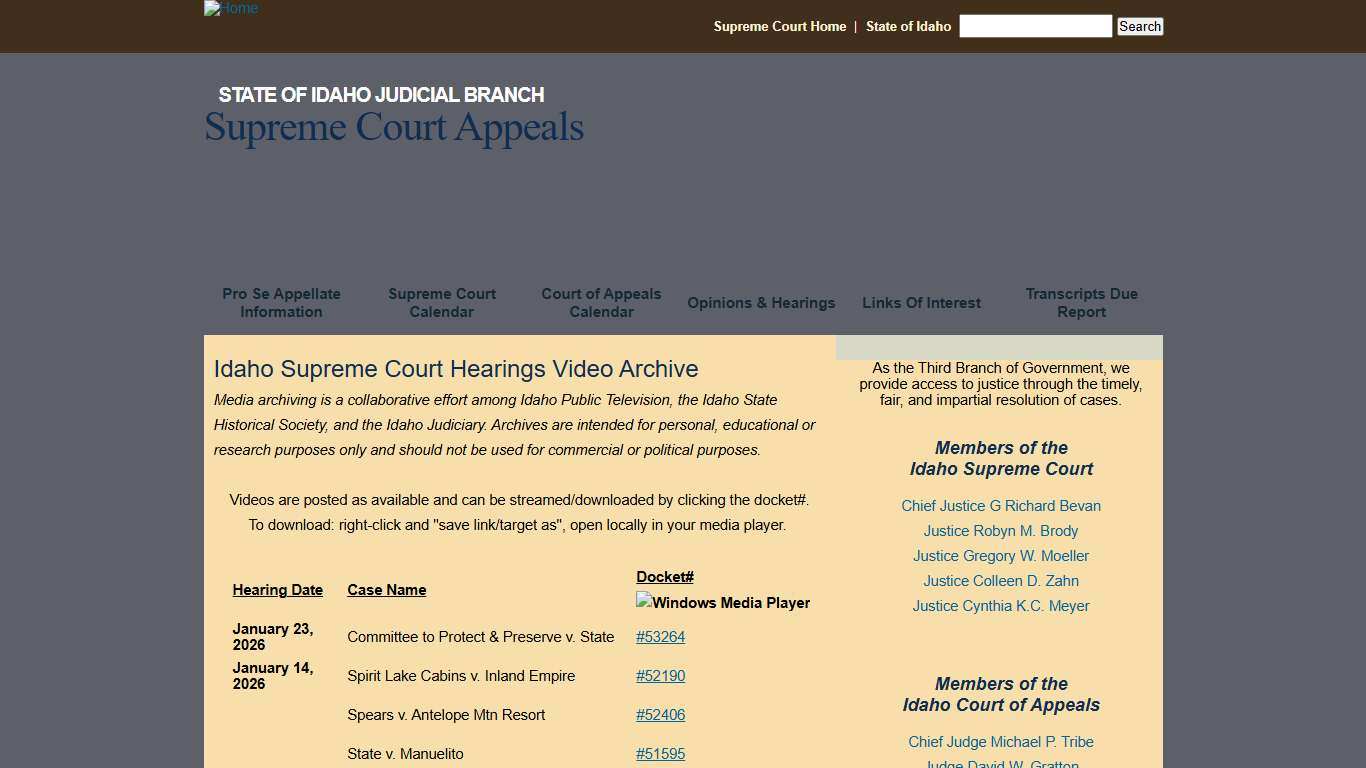The width and height of the screenshot is (1366, 768).
Task: Open the Court of Appeals Calendar tab
Action: click(600, 303)
